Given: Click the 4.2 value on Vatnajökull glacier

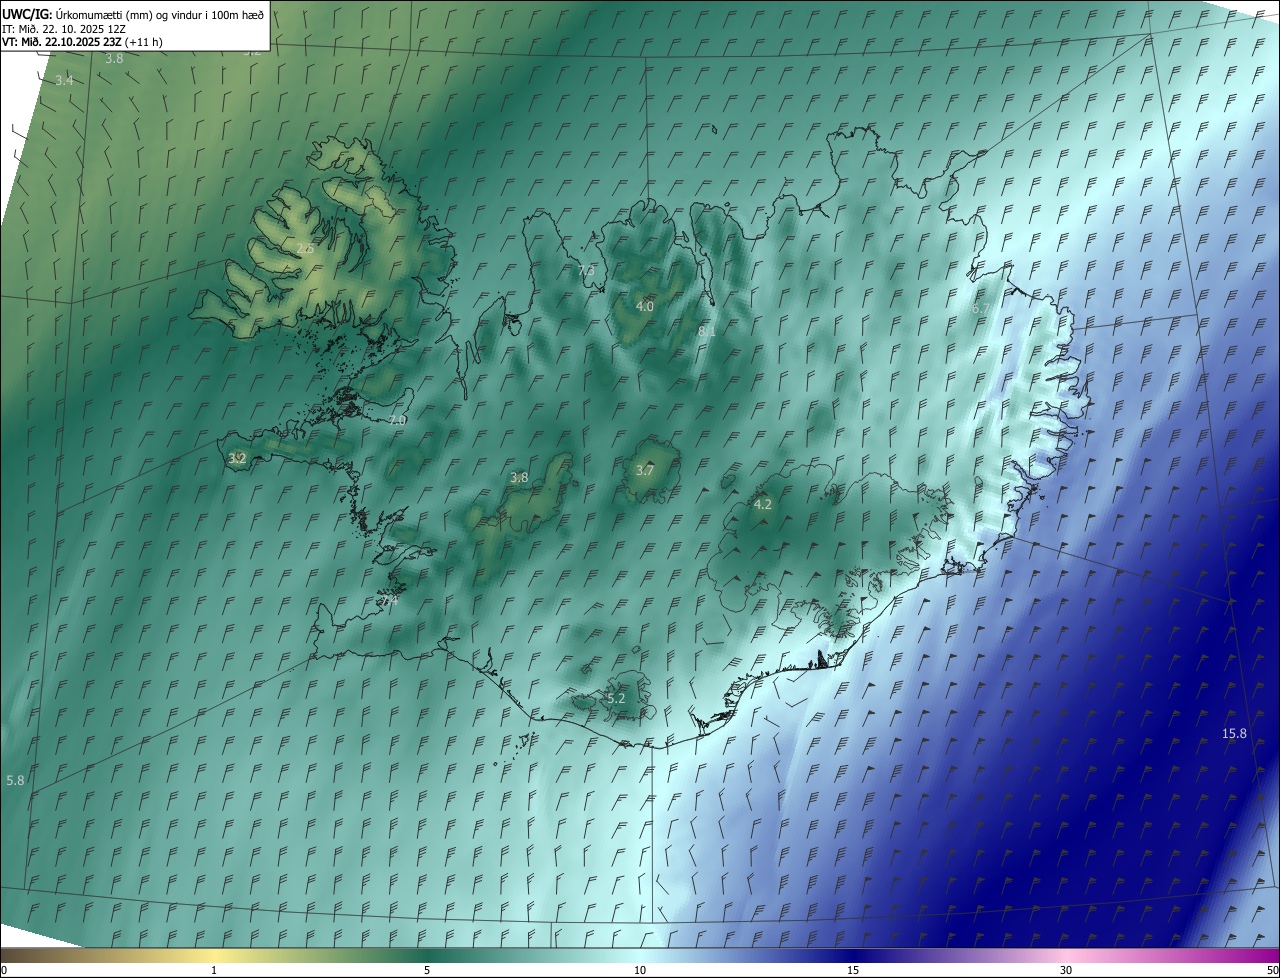Looking at the screenshot, I should point(762,504).
